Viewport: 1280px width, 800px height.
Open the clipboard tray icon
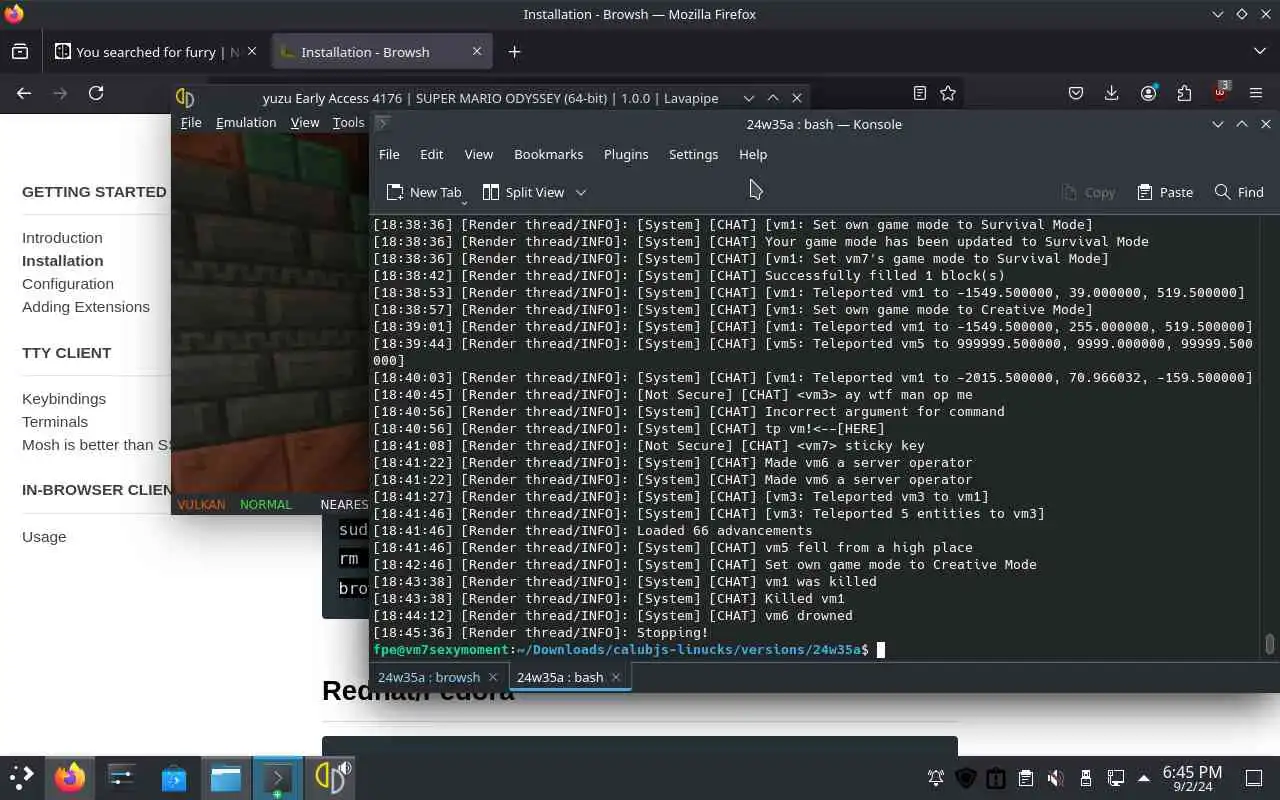click(x=1026, y=778)
